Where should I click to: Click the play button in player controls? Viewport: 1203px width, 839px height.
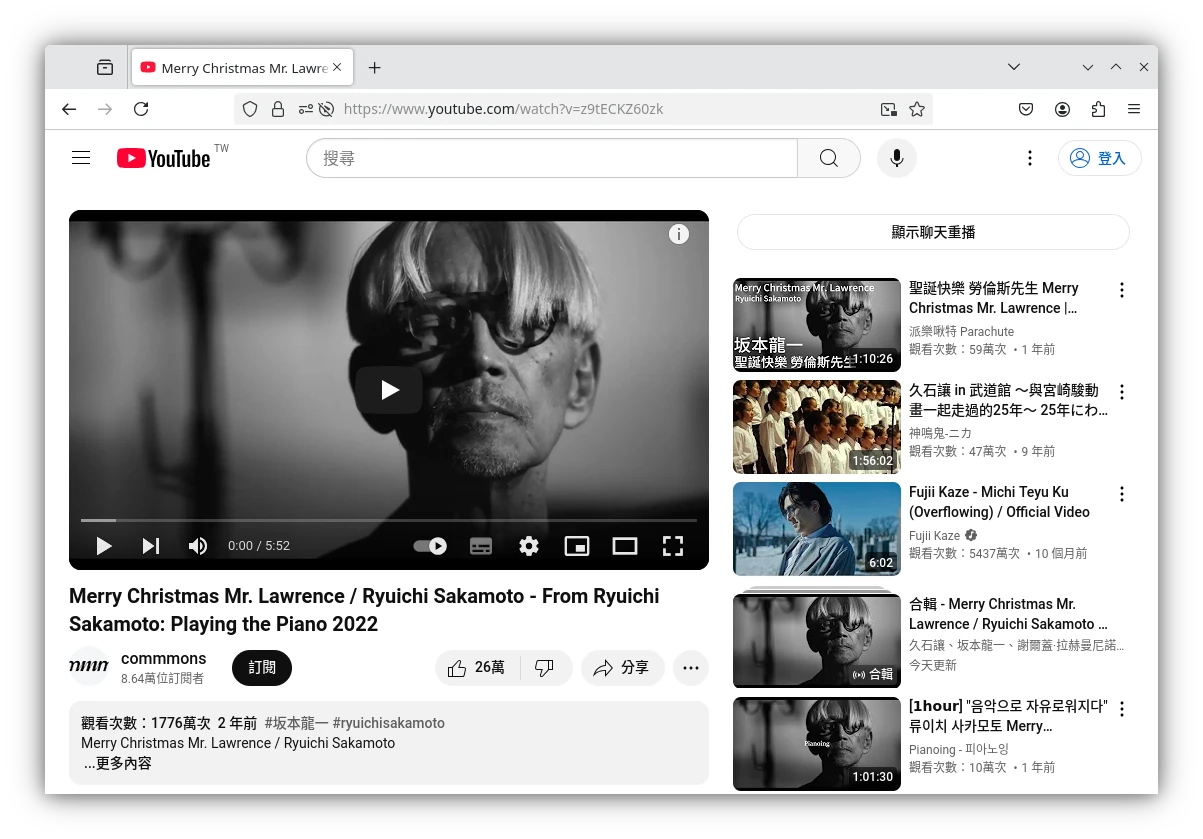pos(104,546)
